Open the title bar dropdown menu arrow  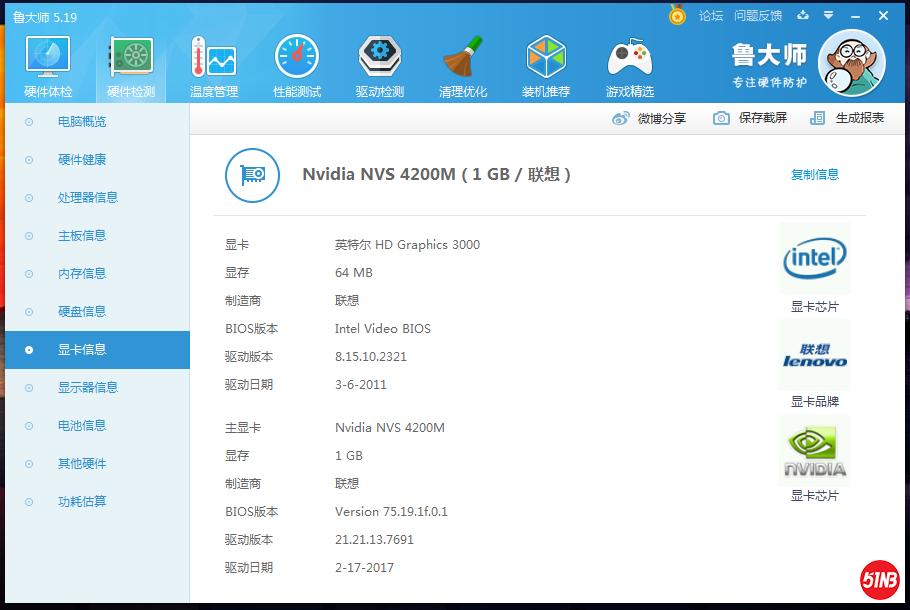click(x=828, y=16)
